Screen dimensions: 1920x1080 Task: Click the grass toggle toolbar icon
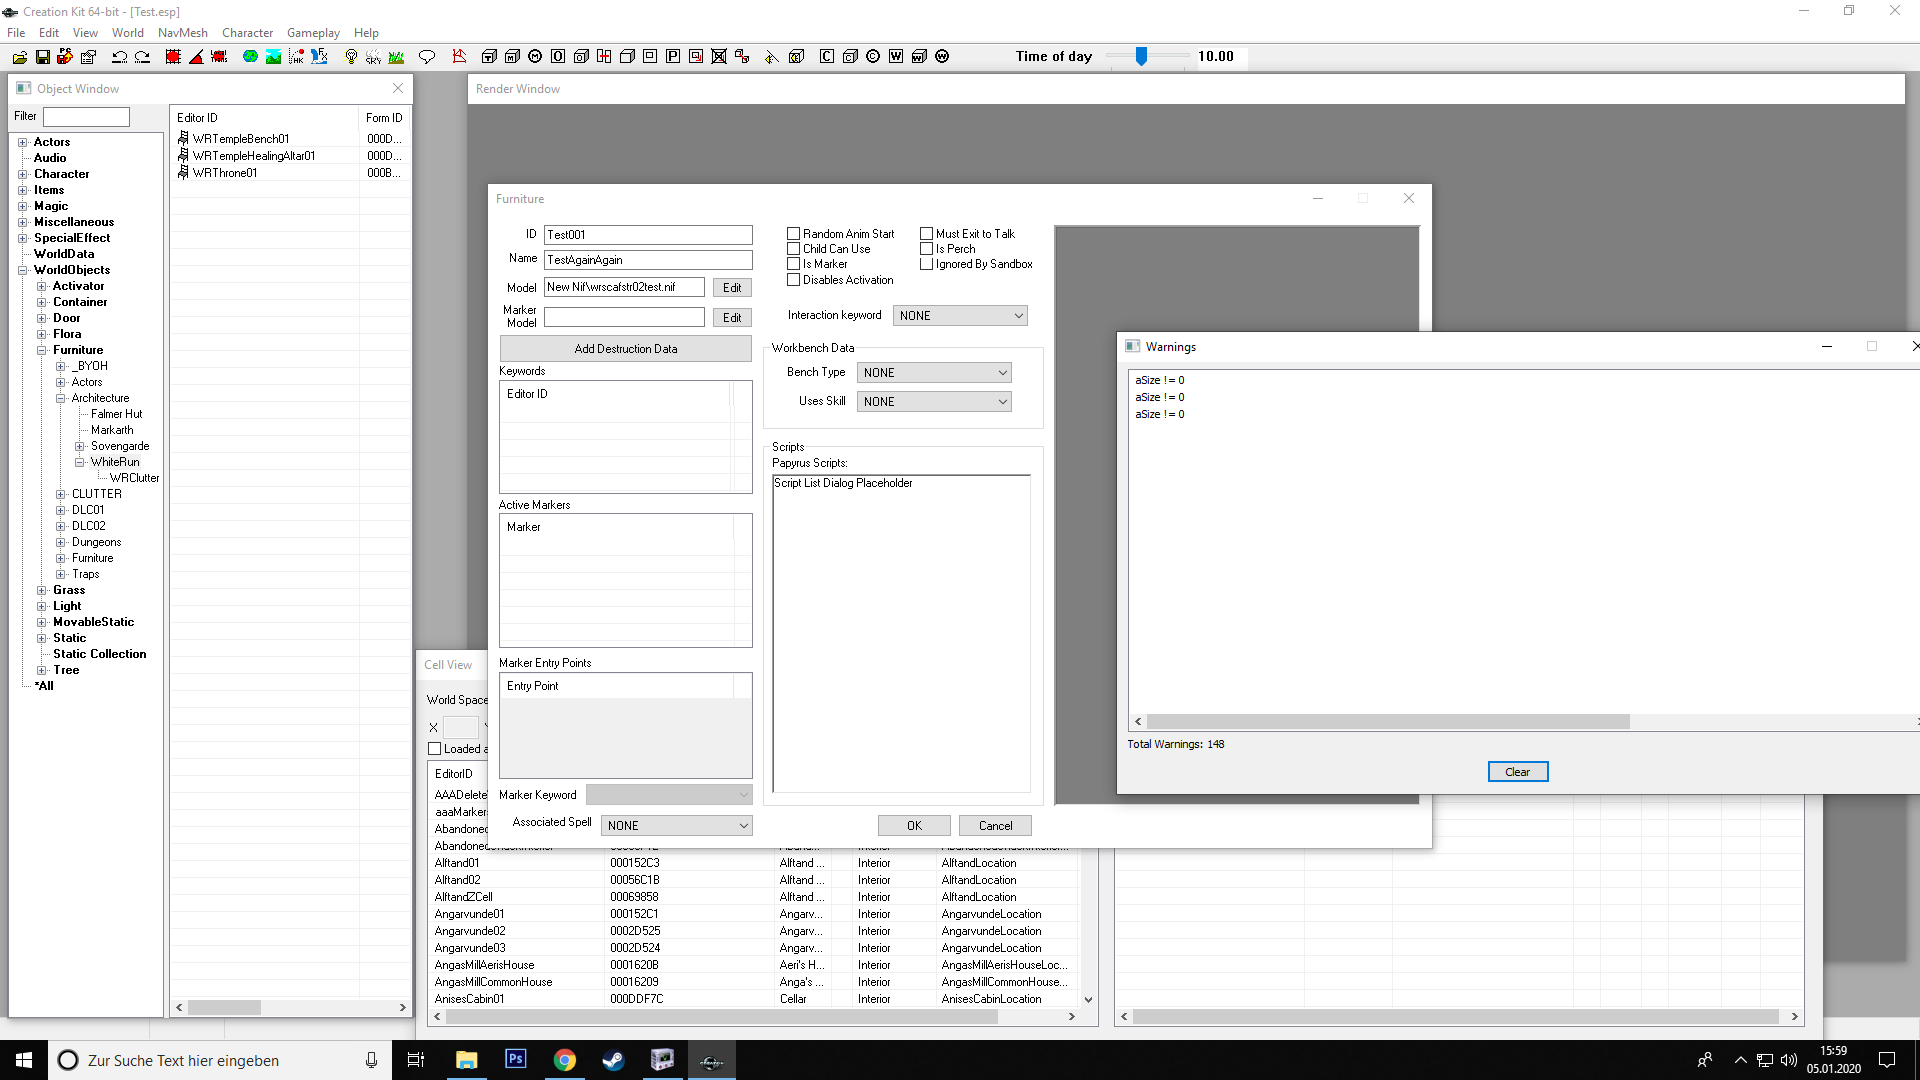[397, 57]
